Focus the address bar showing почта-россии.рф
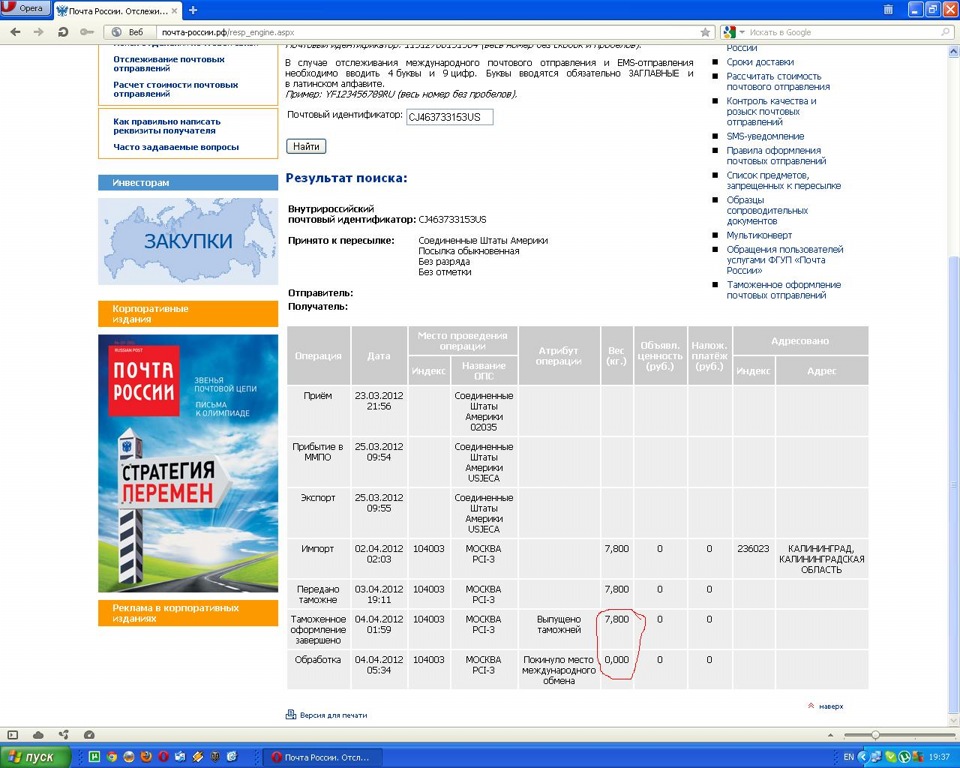Viewport: 960px width, 768px height. tap(429, 32)
